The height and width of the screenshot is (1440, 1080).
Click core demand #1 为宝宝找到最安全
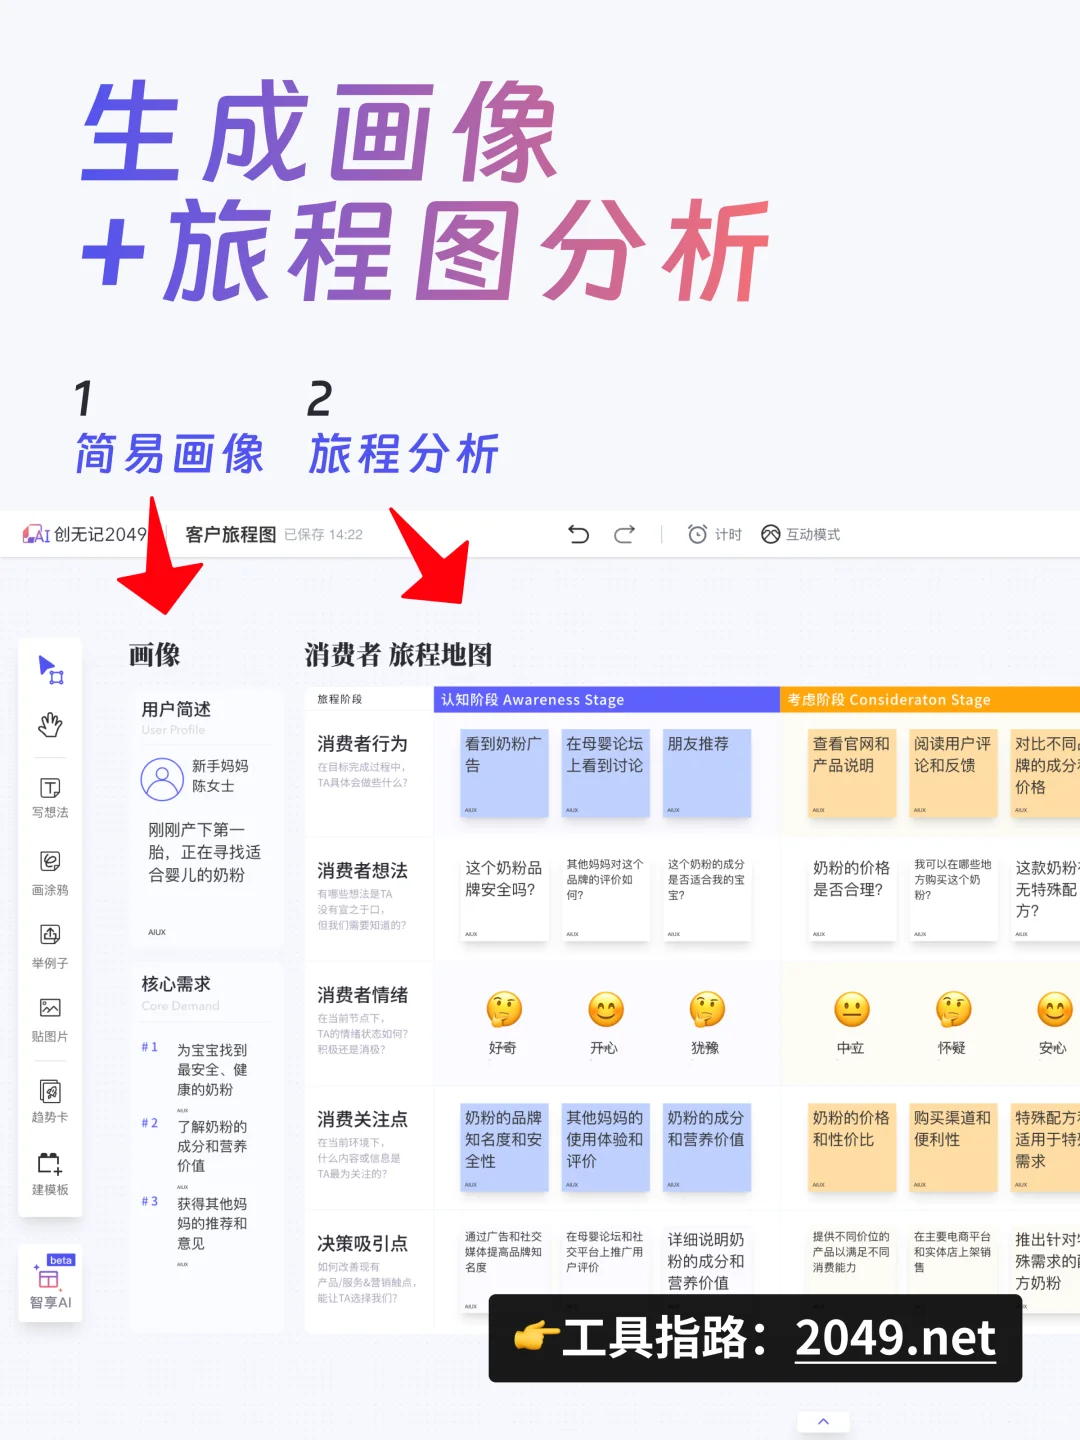pos(212,1070)
